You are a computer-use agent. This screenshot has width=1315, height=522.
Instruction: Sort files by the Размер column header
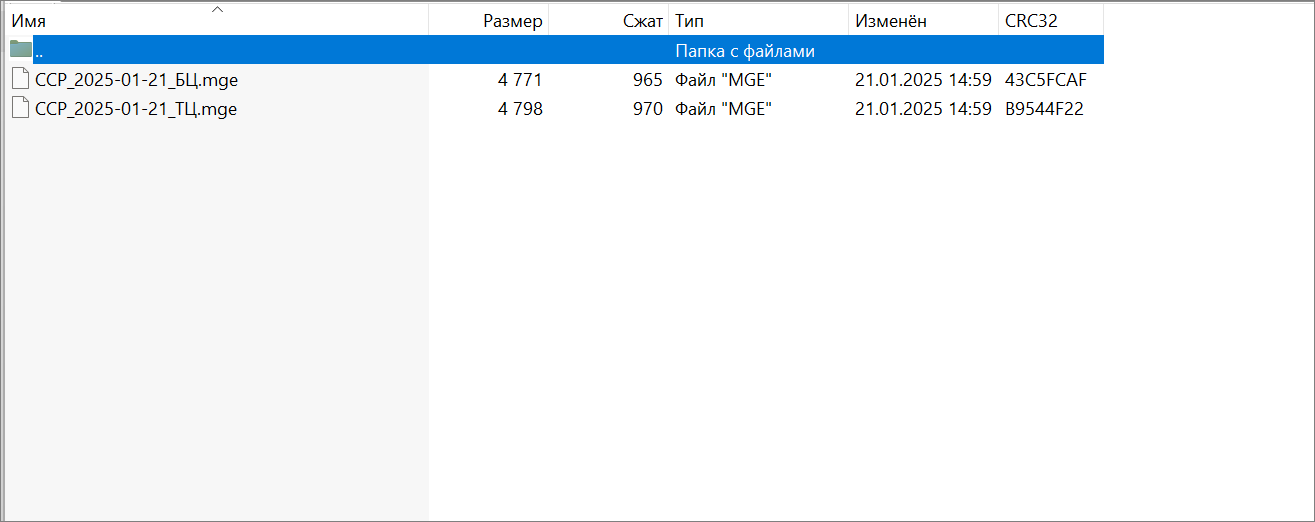(x=512, y=21)
